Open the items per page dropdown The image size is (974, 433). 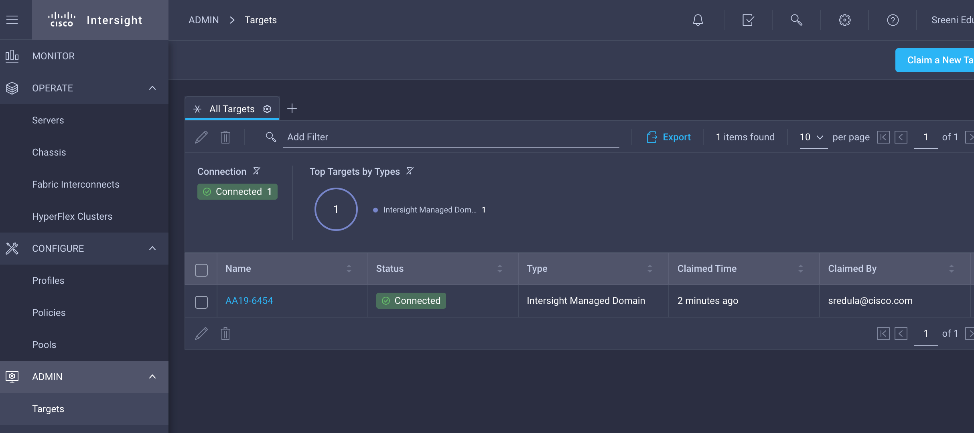[812, 137]
